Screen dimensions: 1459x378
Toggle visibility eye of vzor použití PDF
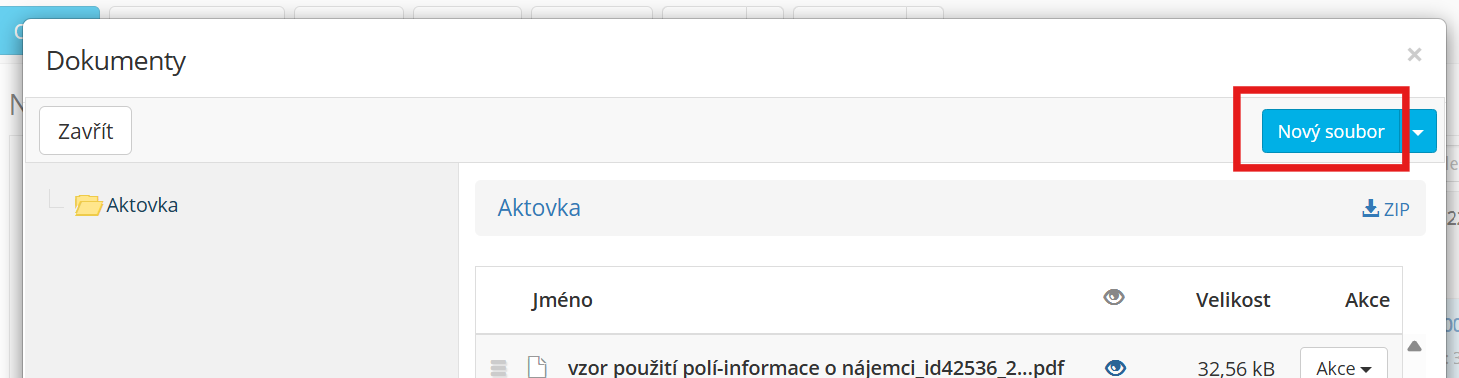pos(1114,367)
